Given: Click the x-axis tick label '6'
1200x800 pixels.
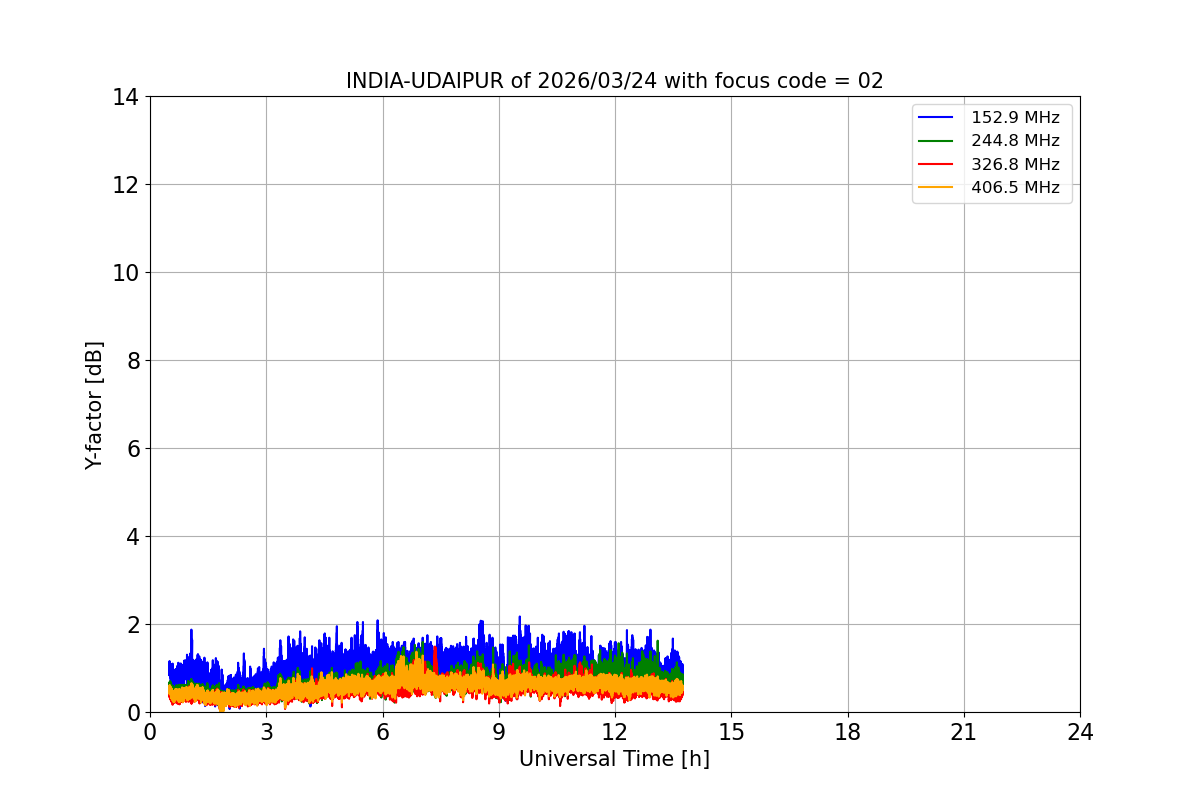Looking at the screenshot, I should [382, 732].
